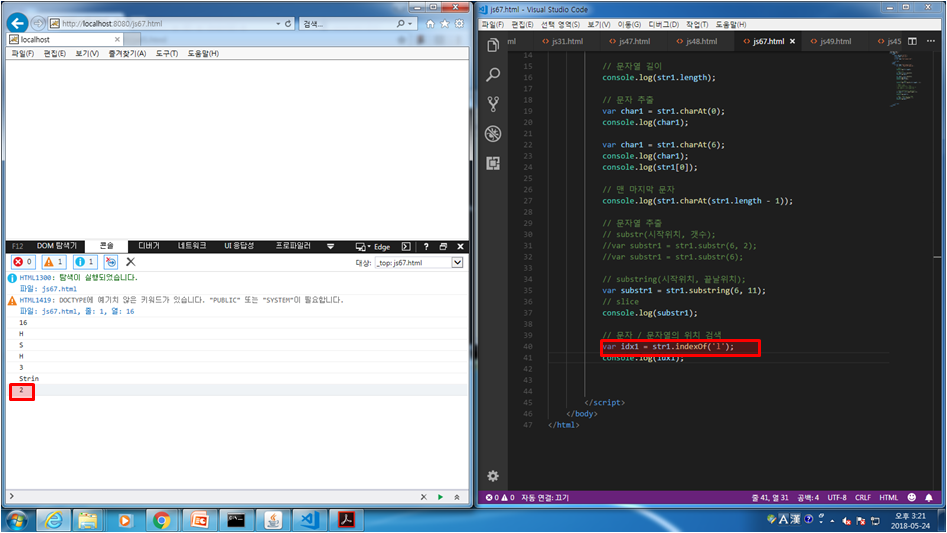
Task: Open Chrome from the Windows taskbar
Action: point(161,520)
